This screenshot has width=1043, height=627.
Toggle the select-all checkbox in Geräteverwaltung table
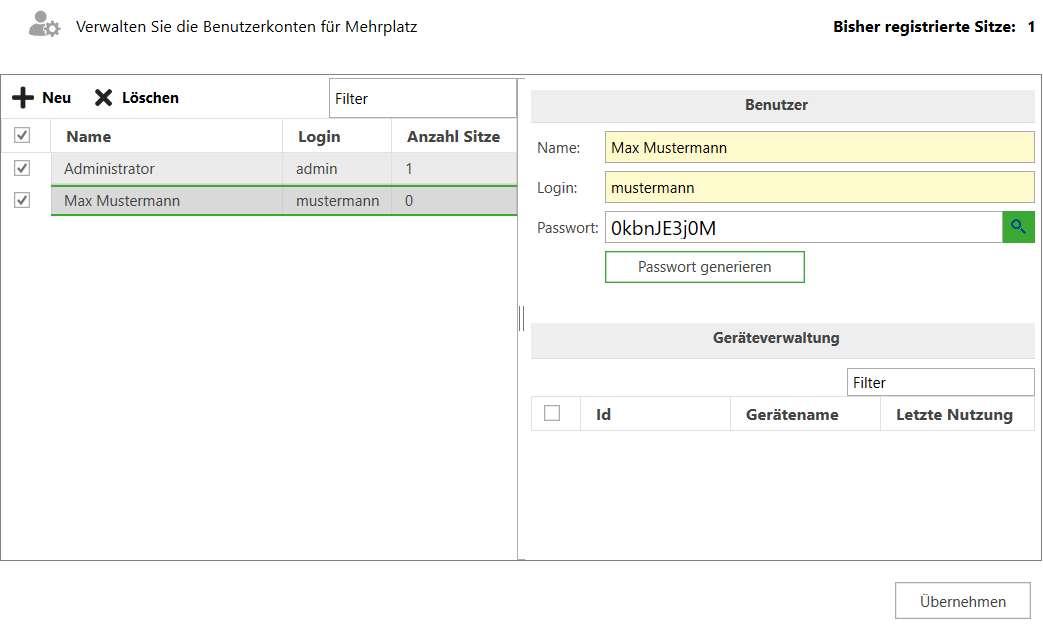click(552, 413)
